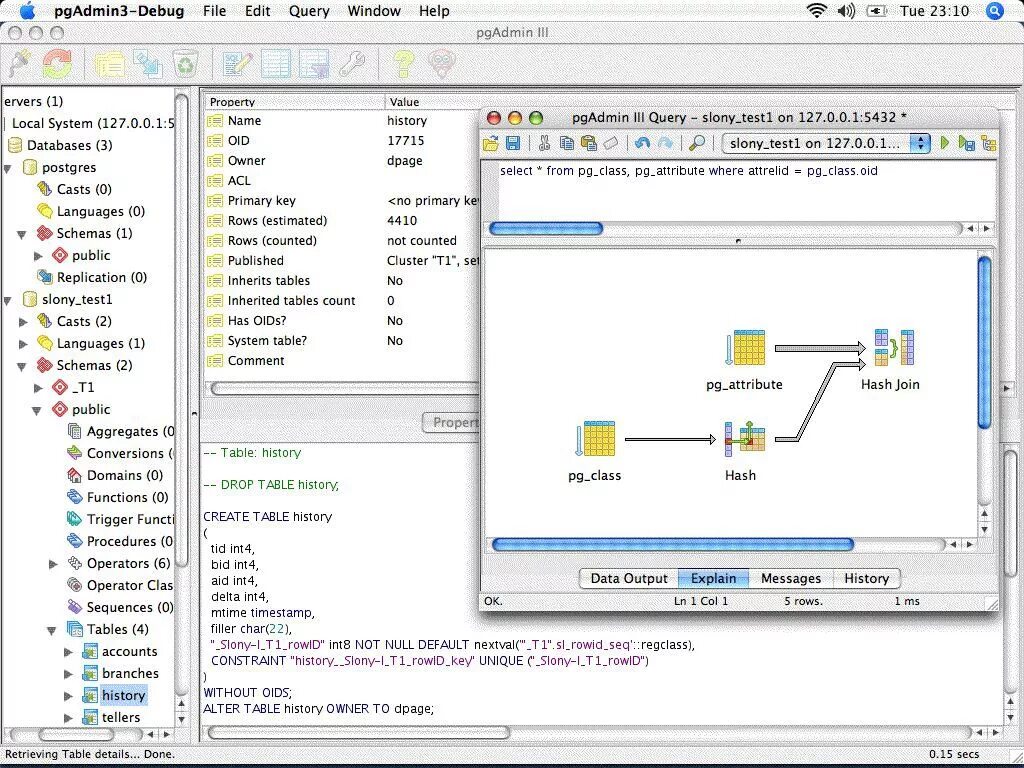Open the Edit menu
The width and height of the screenshot is (1024, 768).
pos(257,11)
